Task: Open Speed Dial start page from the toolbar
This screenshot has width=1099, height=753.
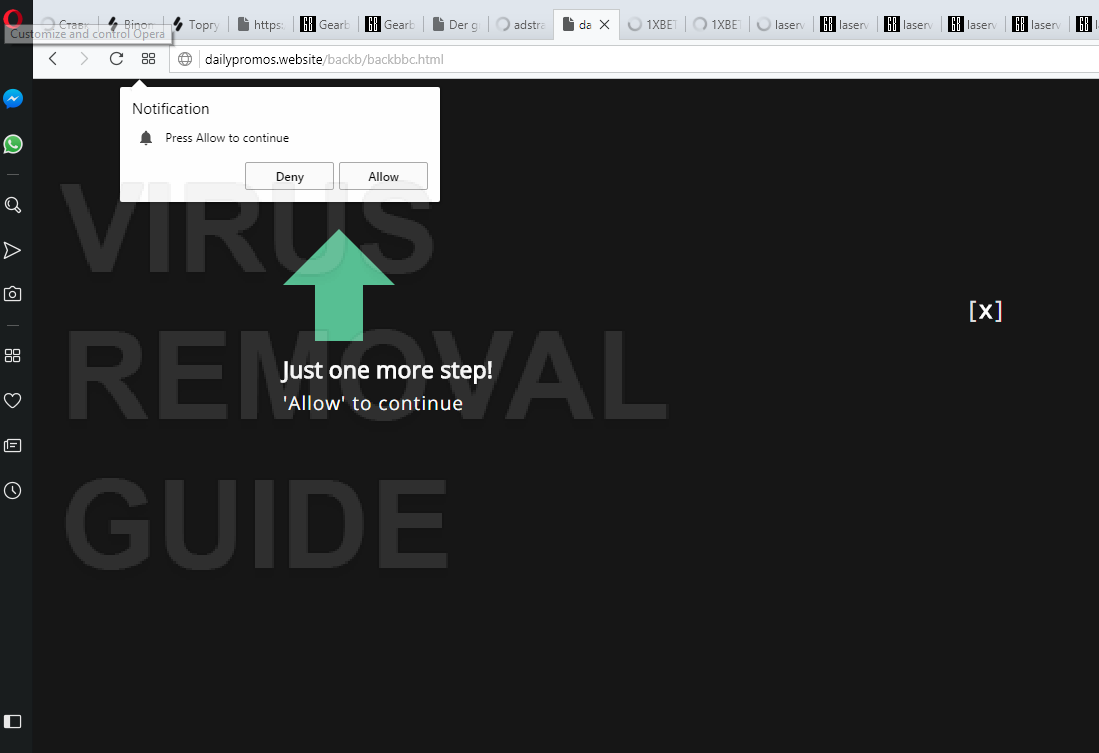Action: coord(149,59)
